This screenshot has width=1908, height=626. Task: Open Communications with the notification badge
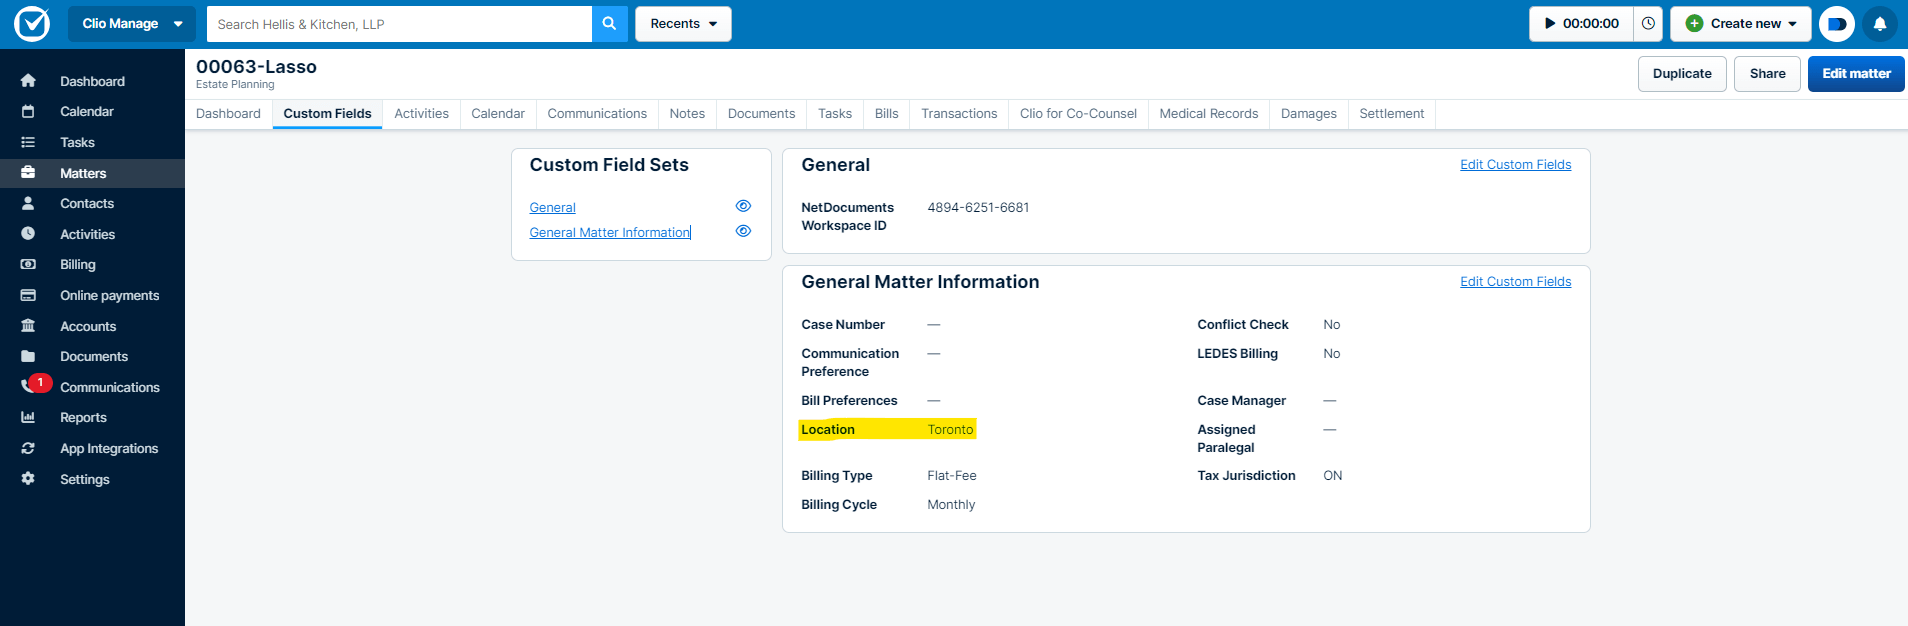[x=109, y=388]
